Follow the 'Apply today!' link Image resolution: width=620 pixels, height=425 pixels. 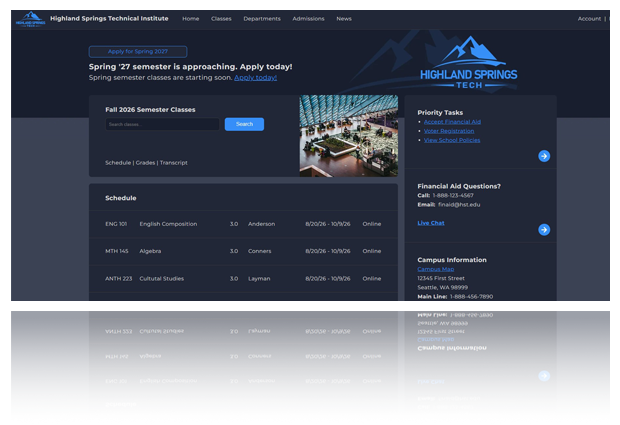(x=255, y=77)
